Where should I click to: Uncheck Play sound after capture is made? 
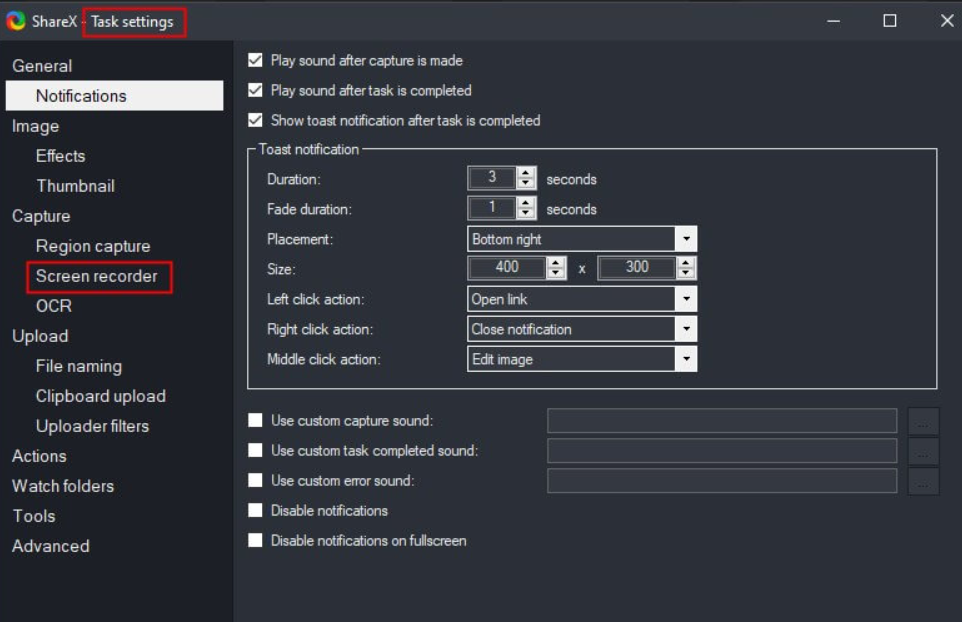coord(256,61)
